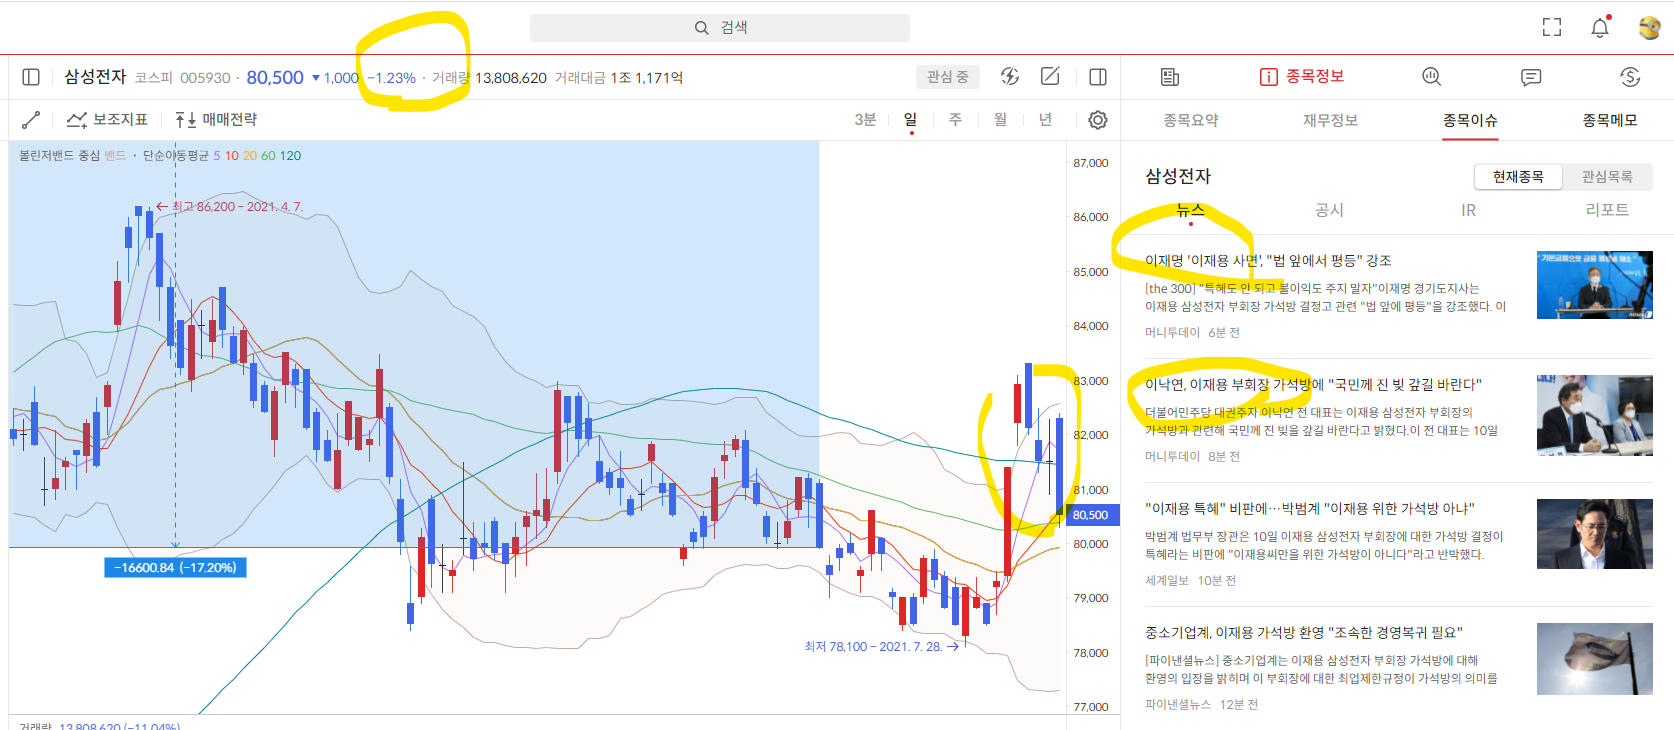
Task: Toggle the left sidebar panel icon
Action: click(31, 77)
